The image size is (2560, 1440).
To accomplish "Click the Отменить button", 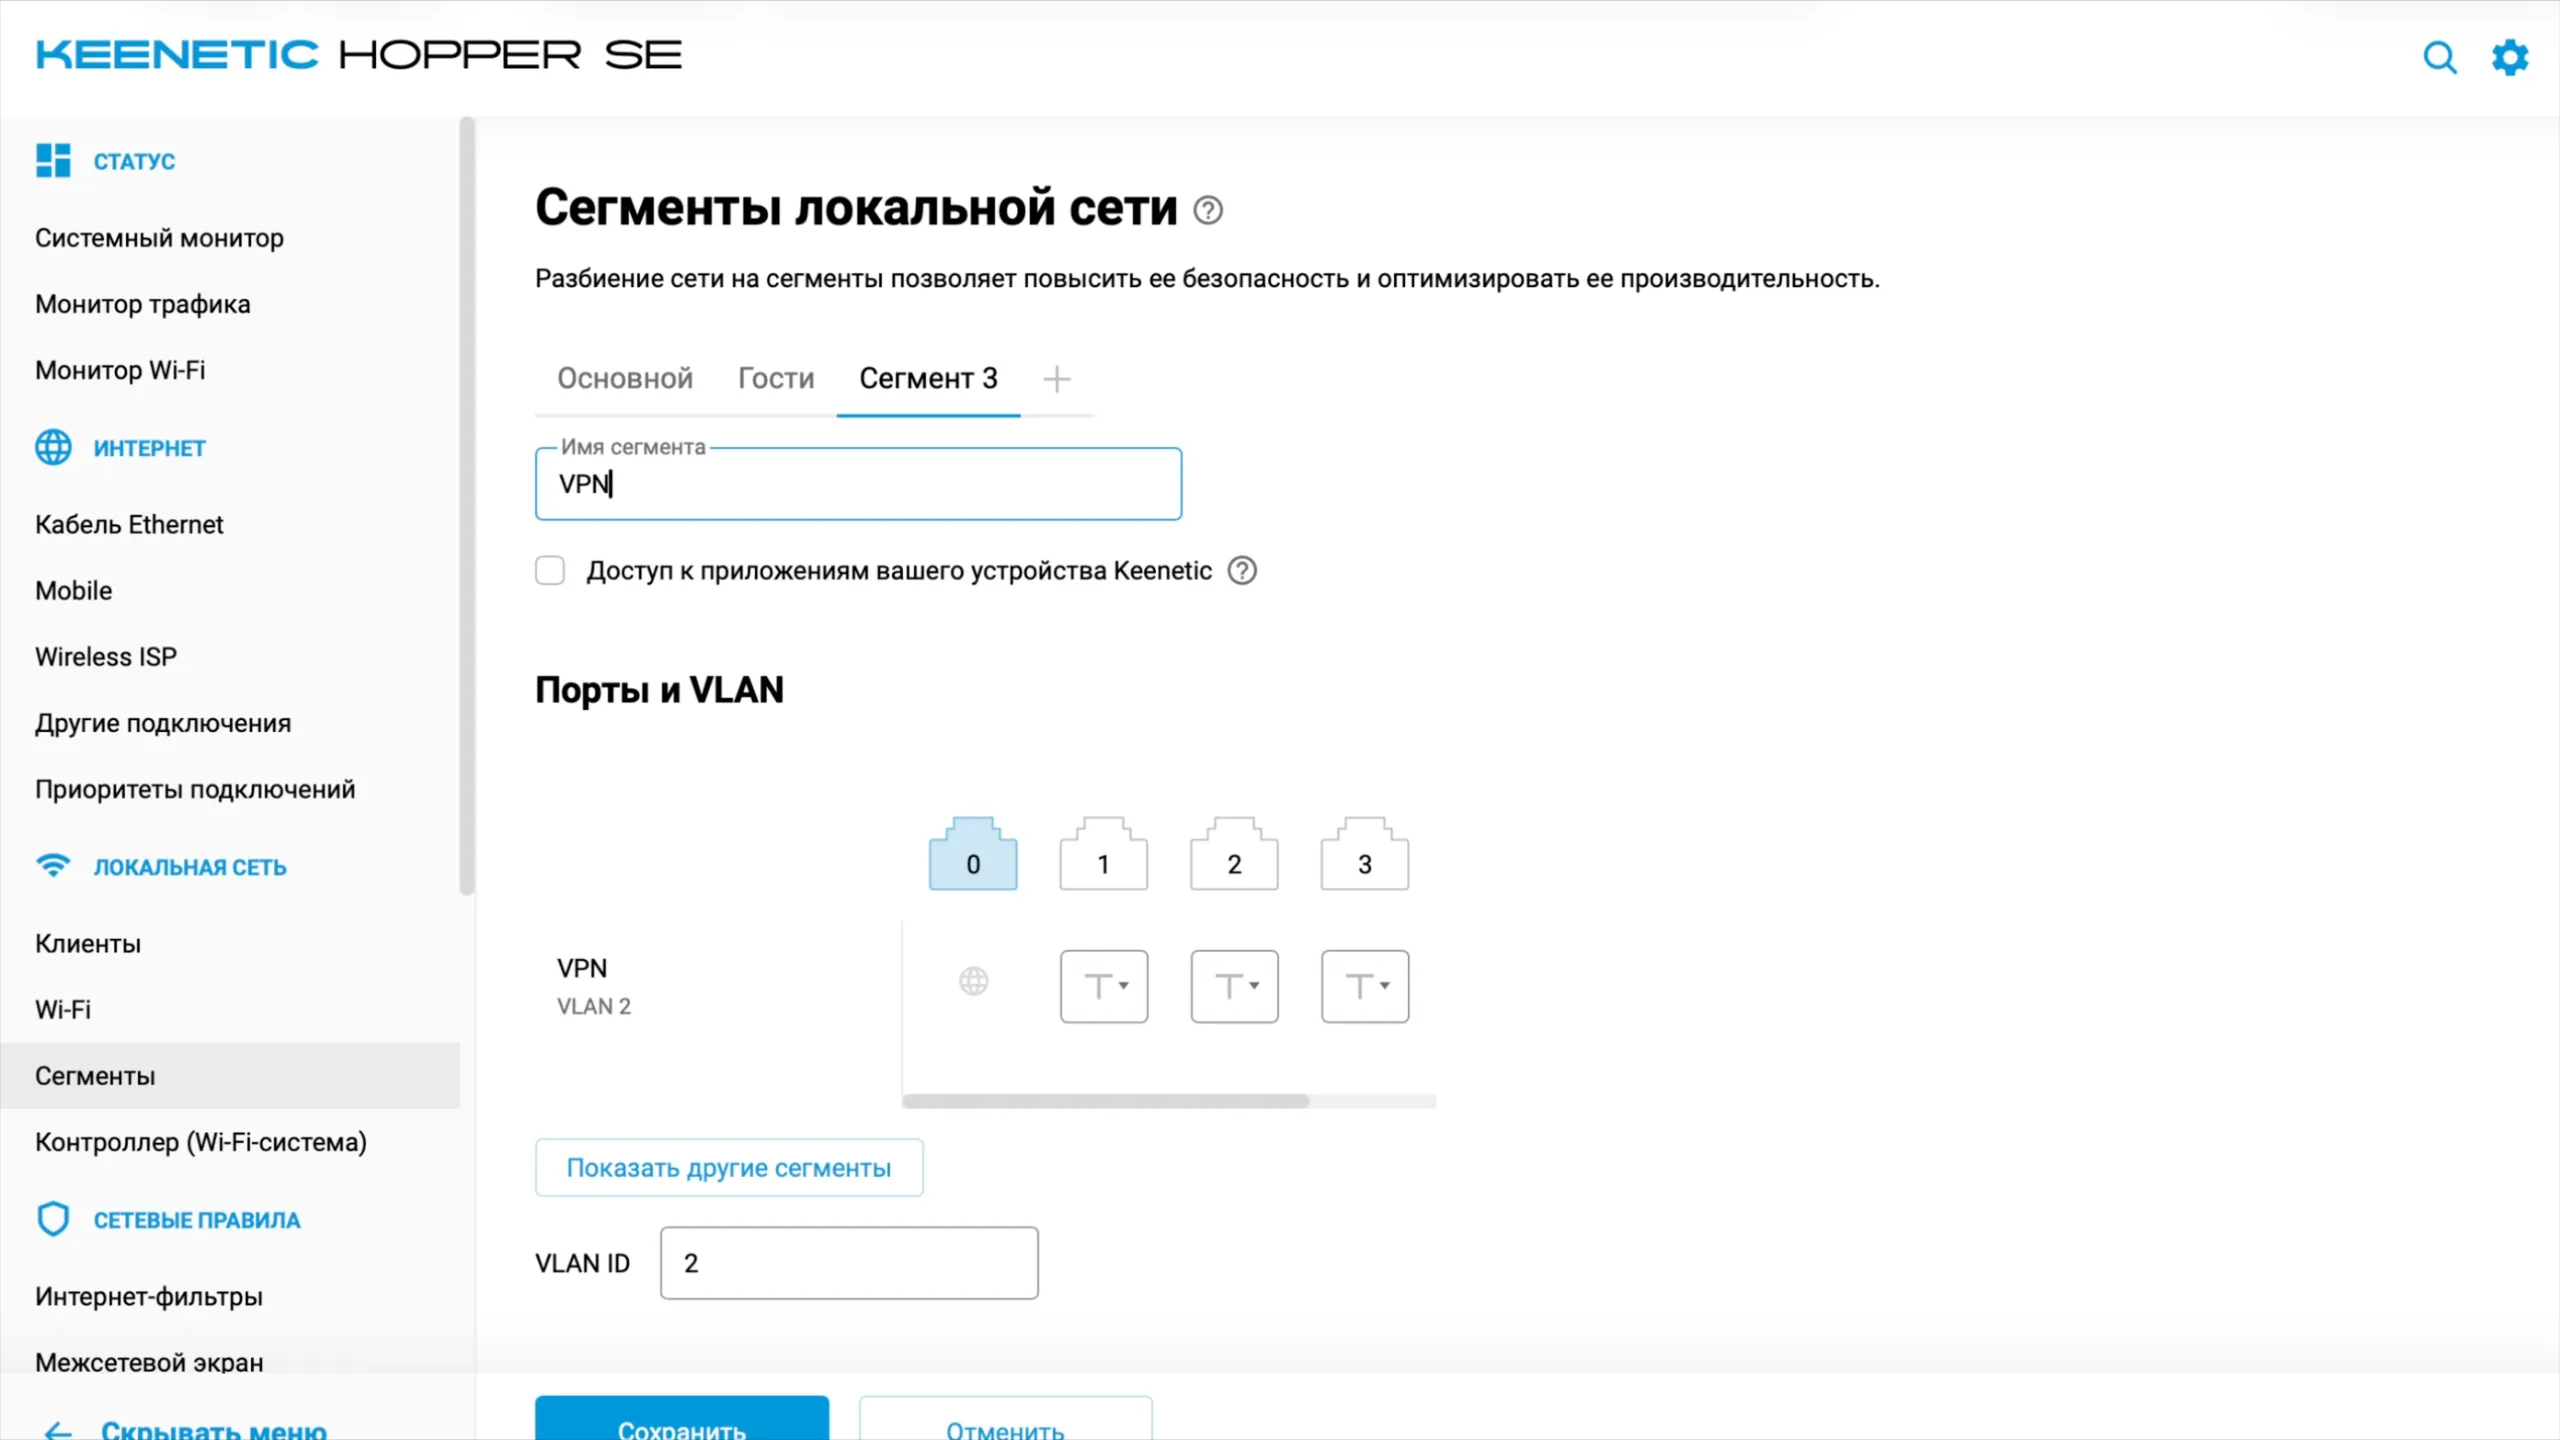I will coord(1005,1420).
